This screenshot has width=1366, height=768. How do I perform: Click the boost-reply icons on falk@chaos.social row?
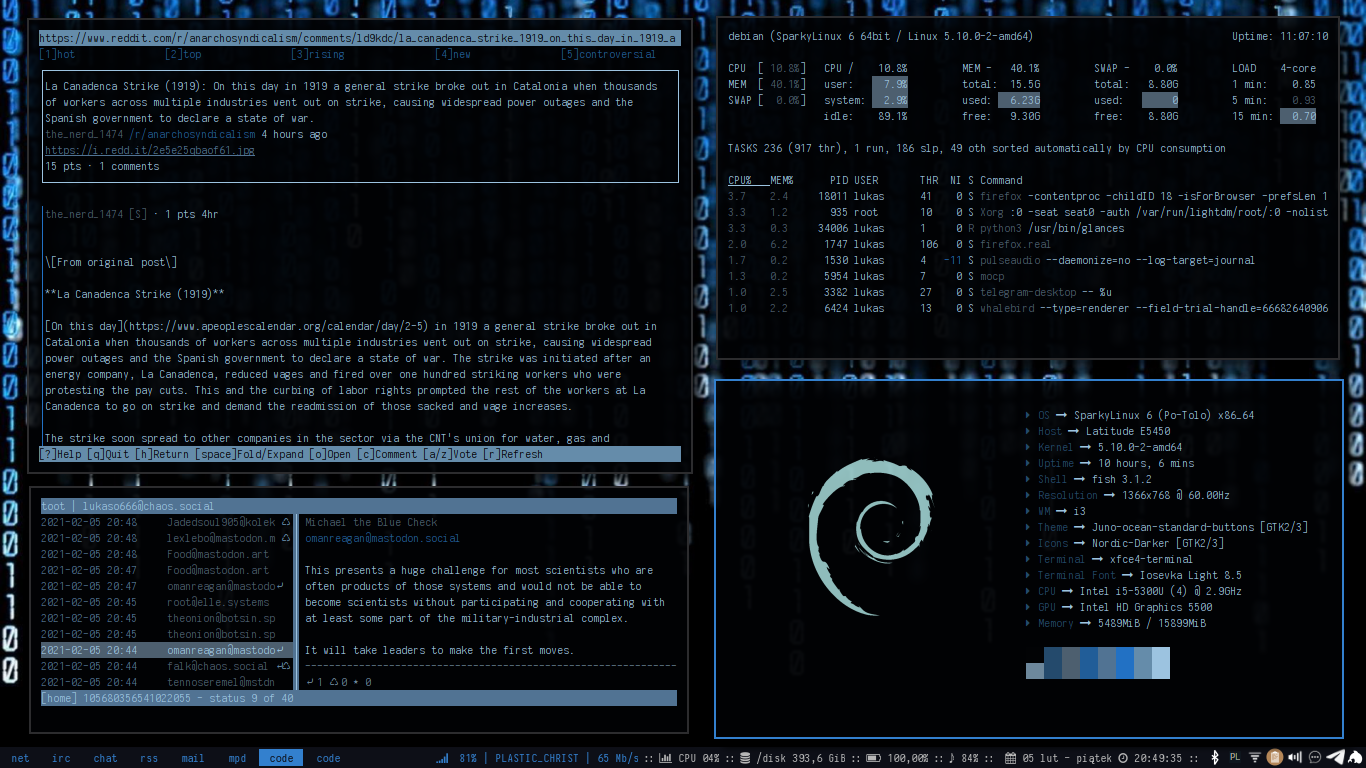pyautogui.click(x=282, y=666)
